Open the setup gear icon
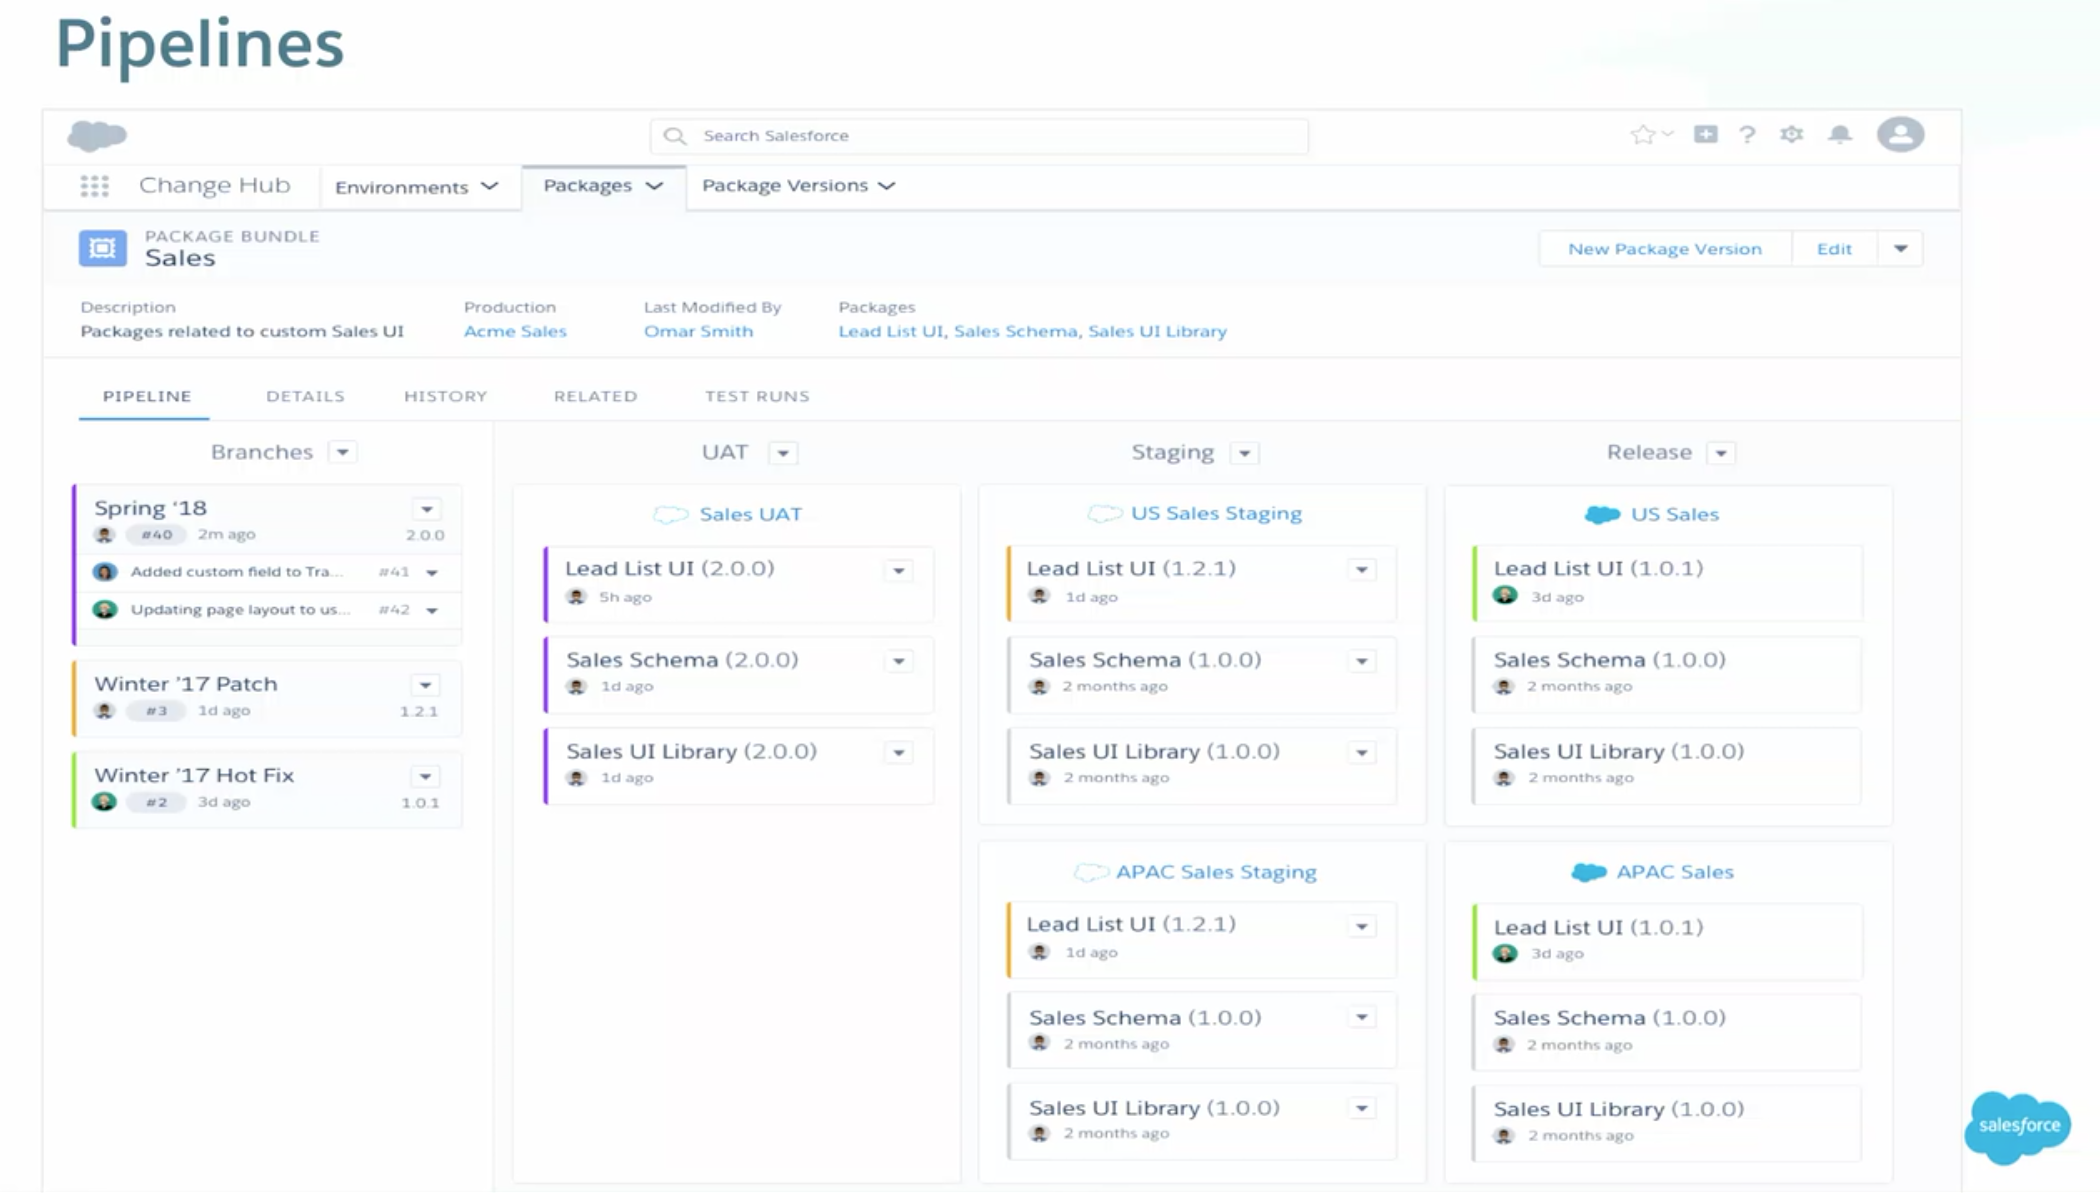 (x=1791, y=134)
